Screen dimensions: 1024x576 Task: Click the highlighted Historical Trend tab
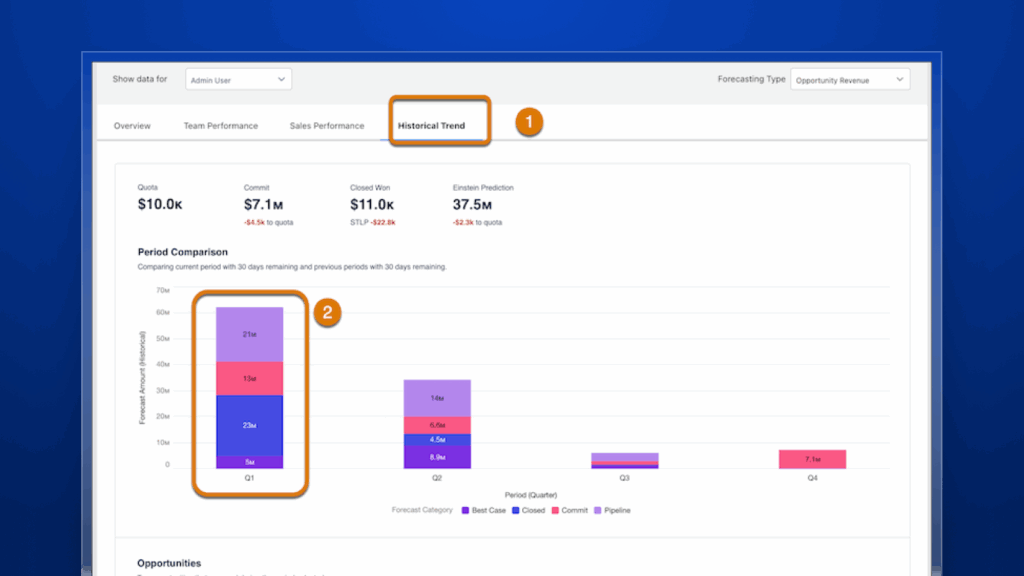coord(436,126)
